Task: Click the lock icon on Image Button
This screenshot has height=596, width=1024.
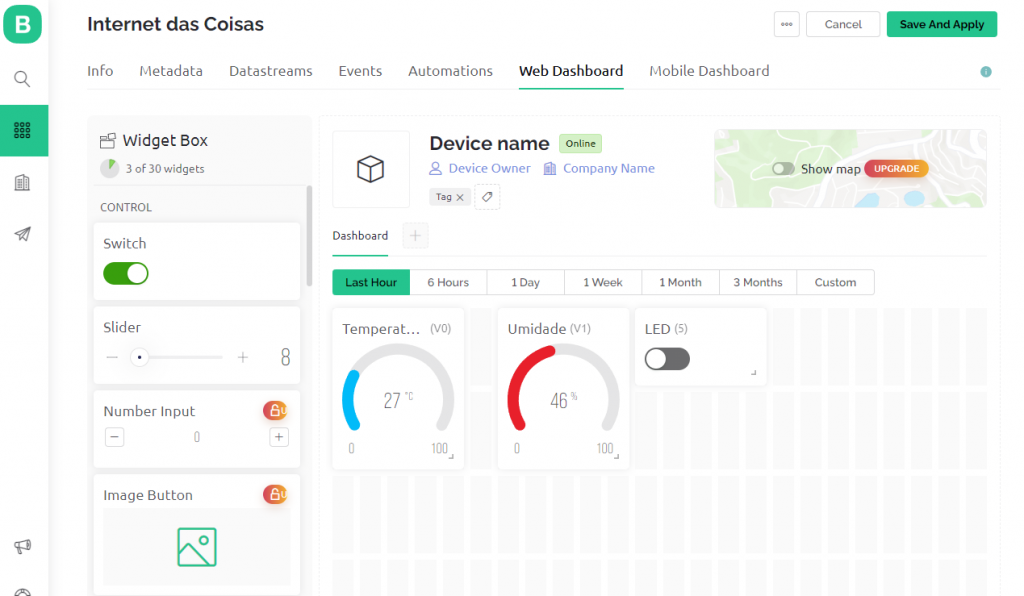Action: pyautogui.click(x=275, y=494)
